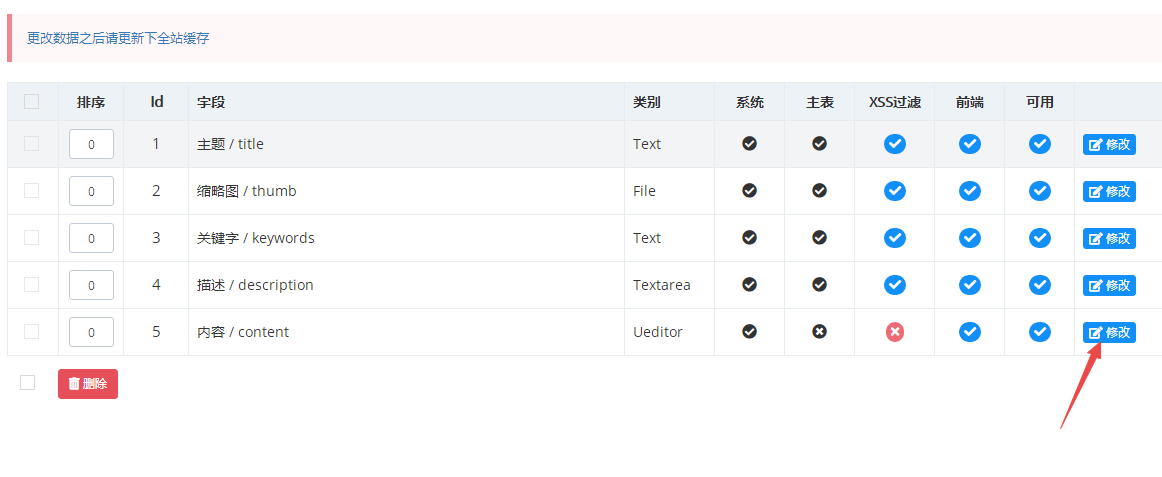Toggle frontend check icon for title row
Image resolution: width=1162 pixels, height=477 pixels.
click(x=969, y=144)
